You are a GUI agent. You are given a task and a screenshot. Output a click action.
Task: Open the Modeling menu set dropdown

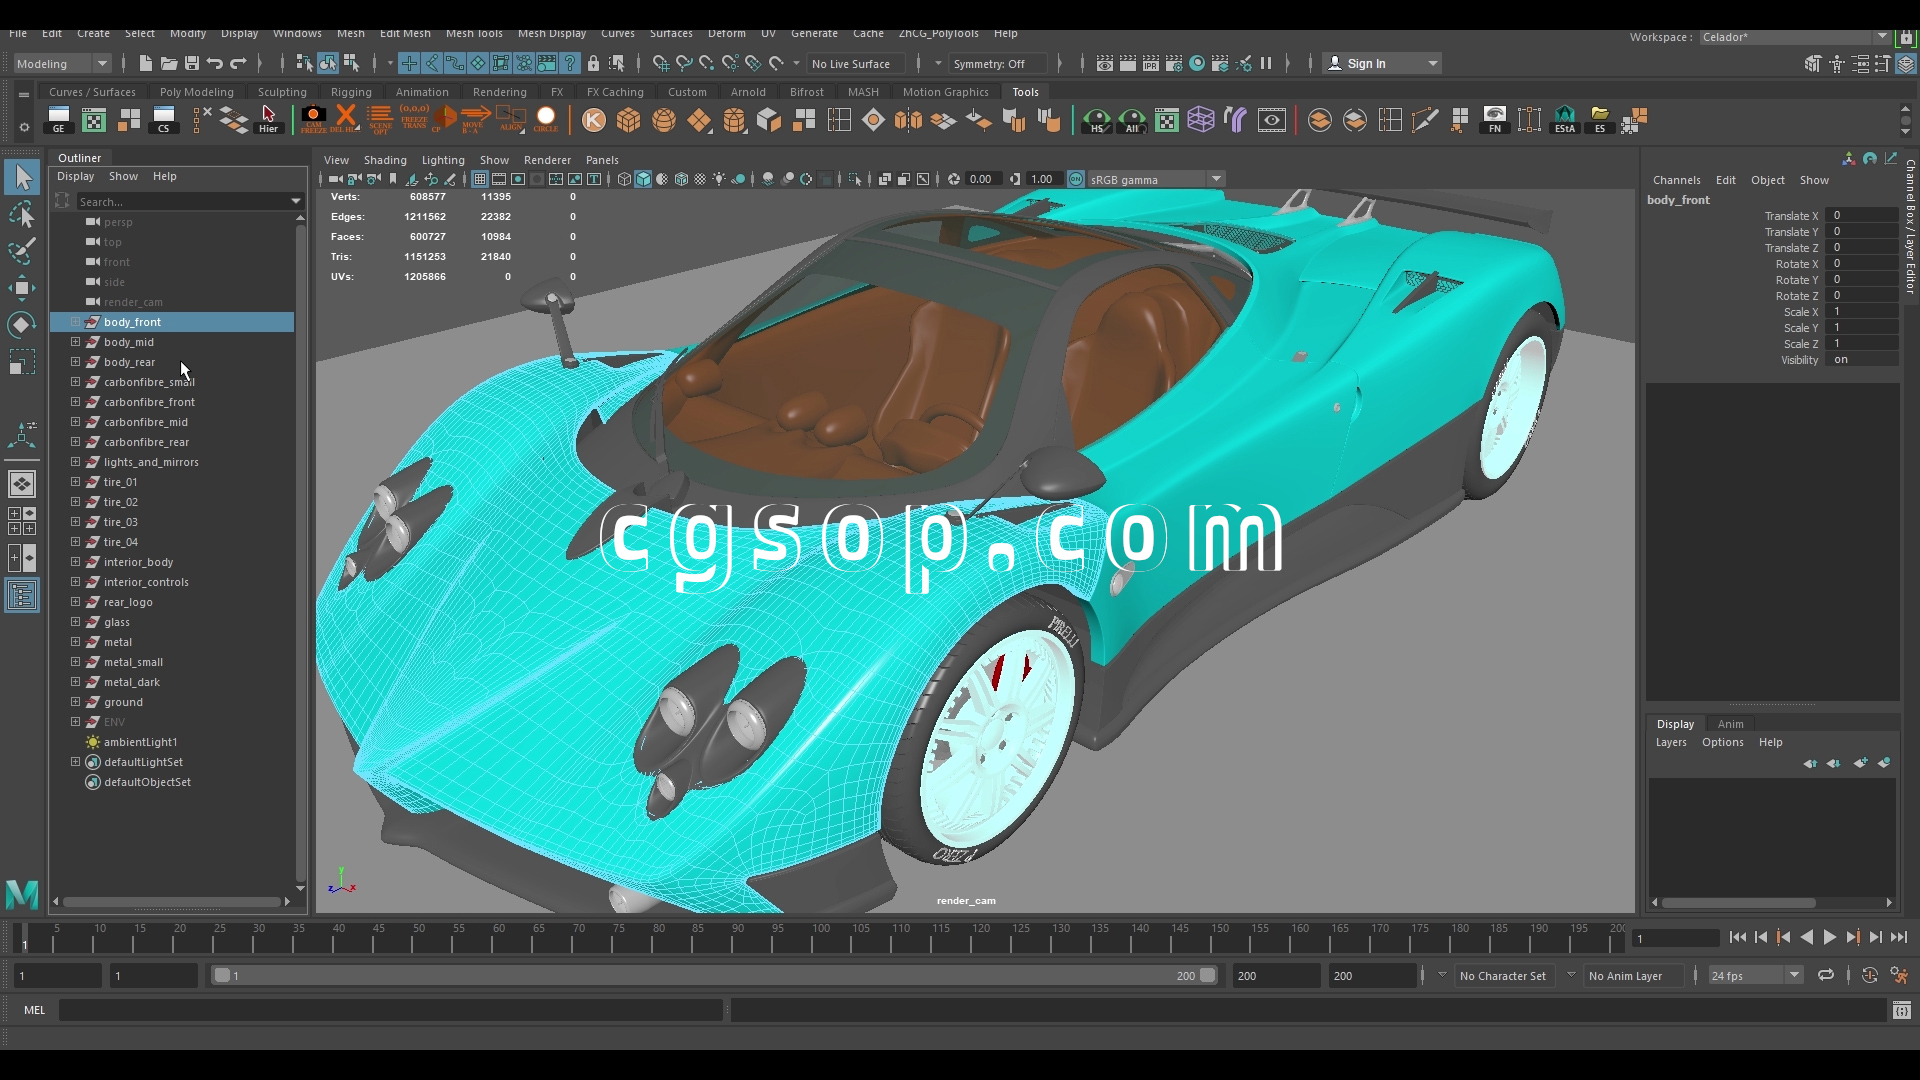tap(102, 63)
